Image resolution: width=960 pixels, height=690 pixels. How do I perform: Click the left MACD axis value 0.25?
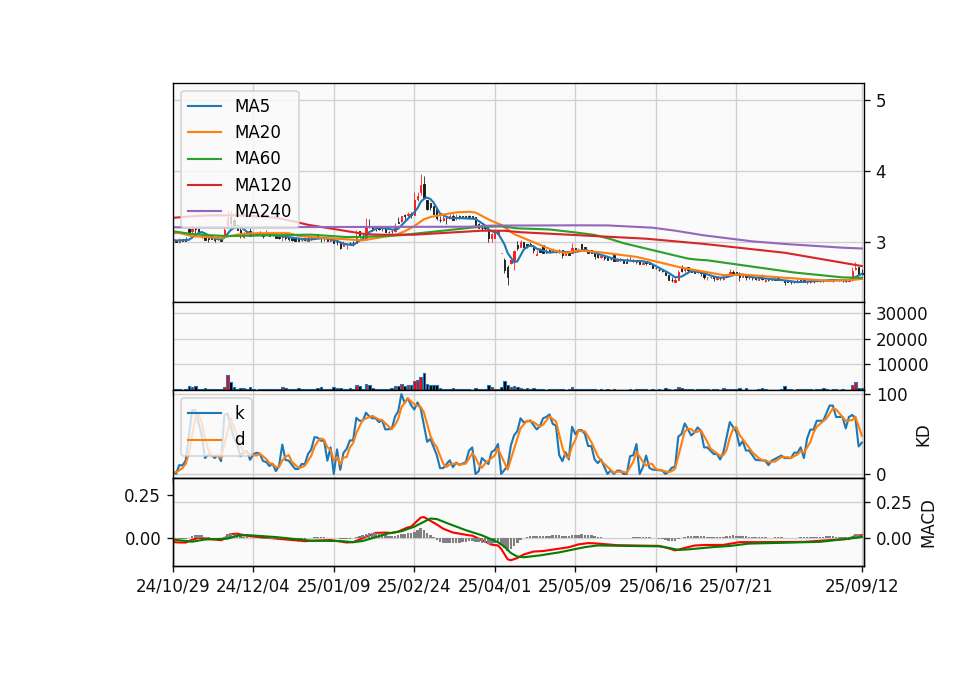(142, 496)
